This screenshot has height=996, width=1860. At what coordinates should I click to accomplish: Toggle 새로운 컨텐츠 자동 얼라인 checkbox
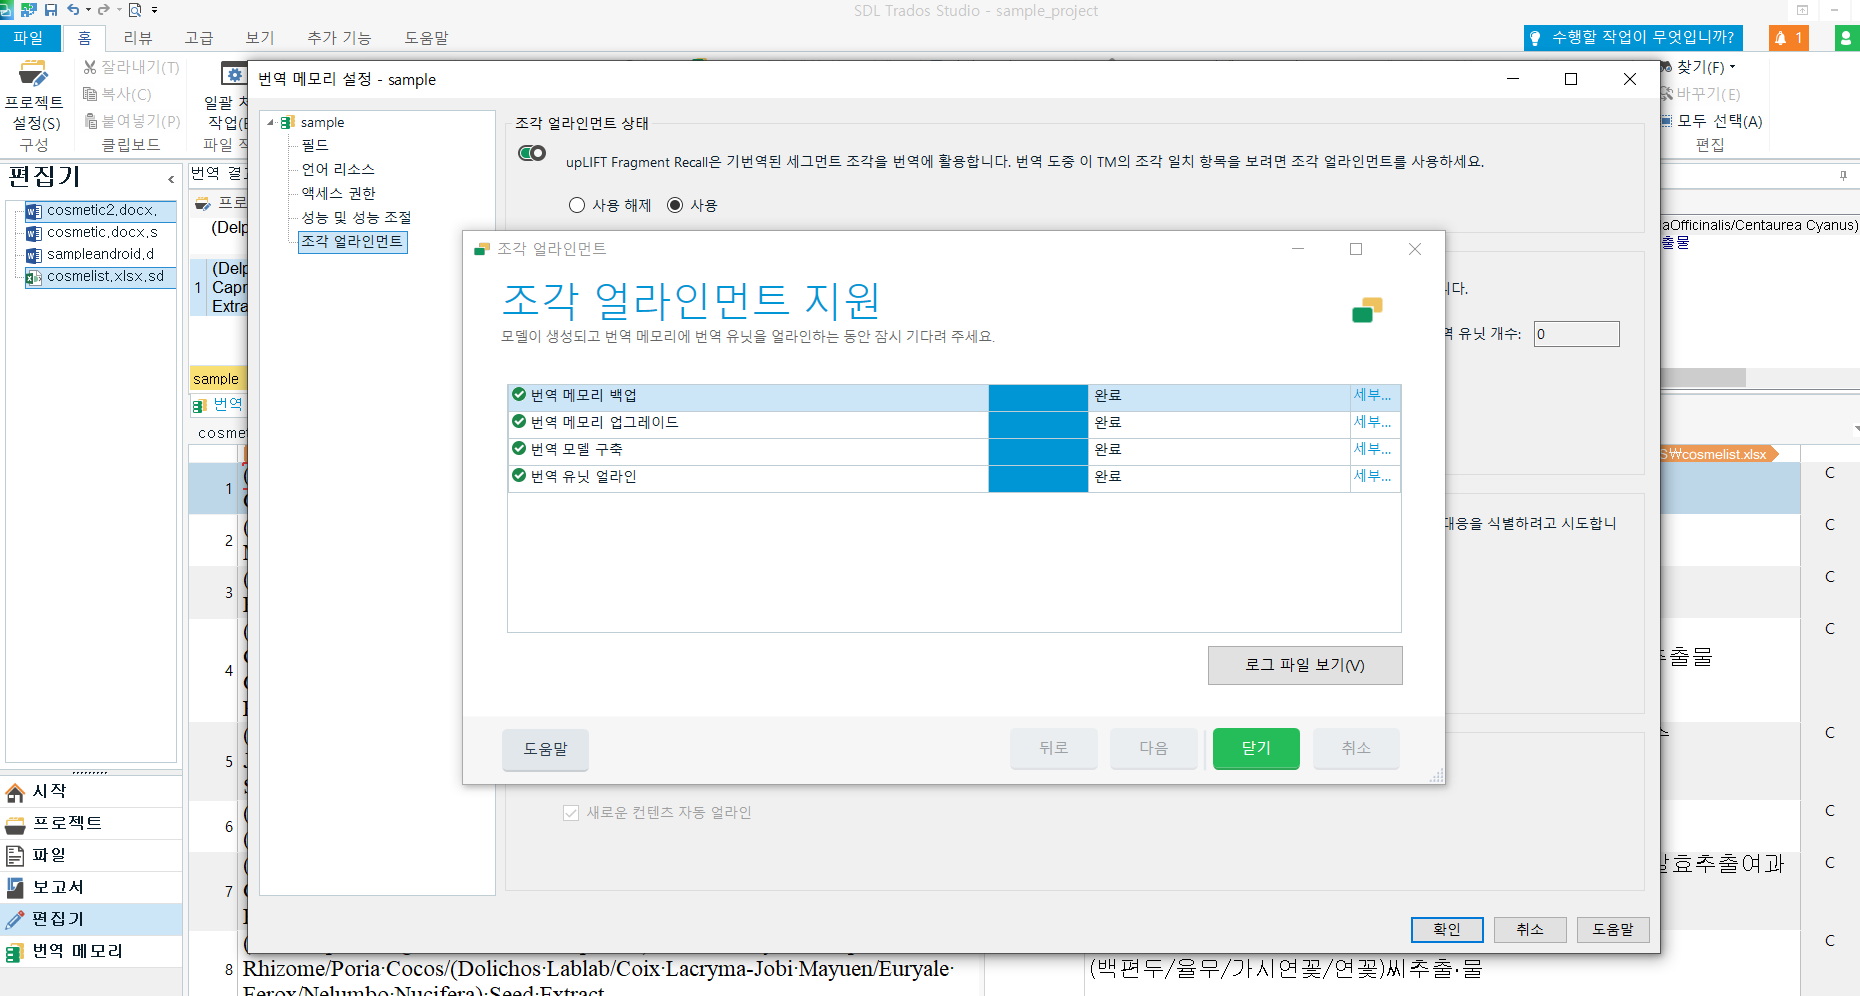571,813
